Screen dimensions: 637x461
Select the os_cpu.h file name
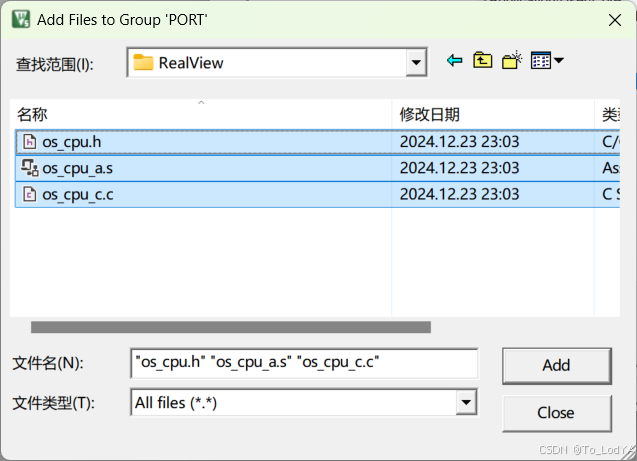pyautogui.click(x=72, y=142)
